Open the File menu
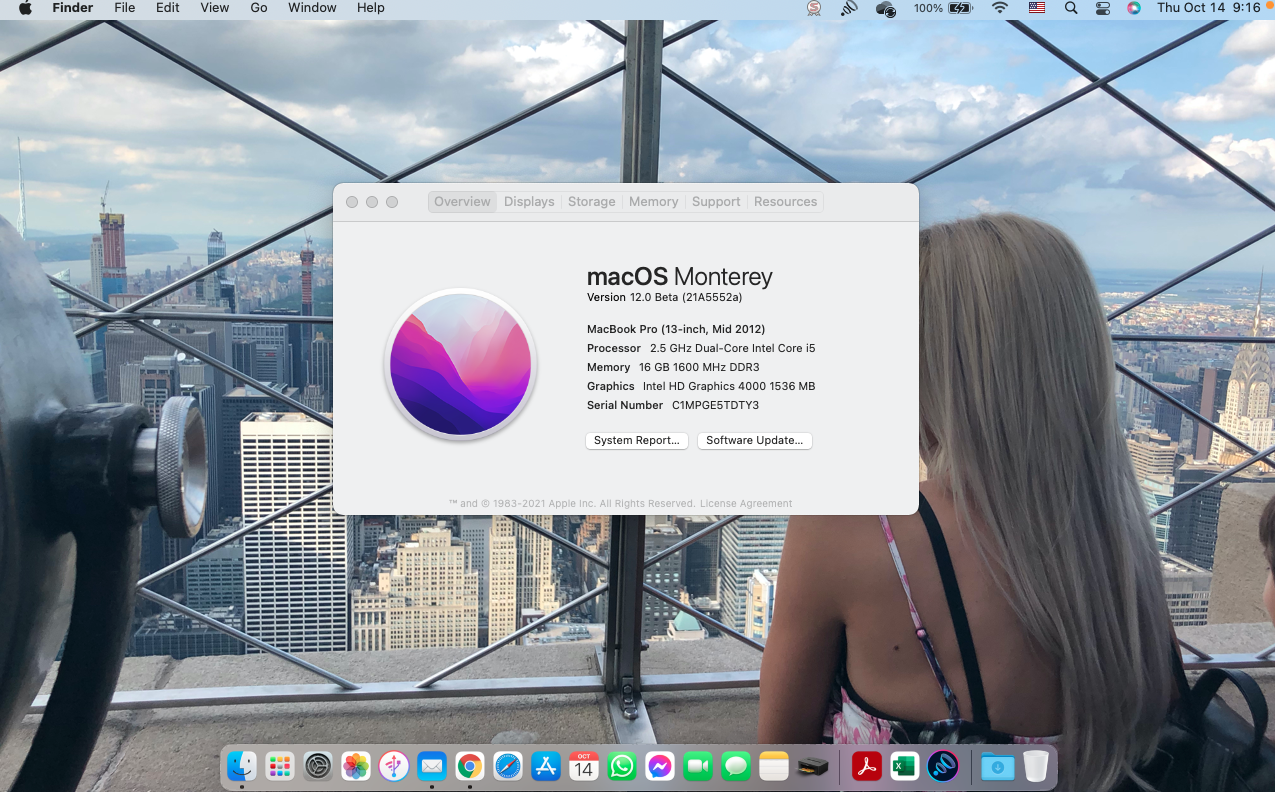Image resolution: width=1275 pixels, height=792 pixels. pos(124,8)
